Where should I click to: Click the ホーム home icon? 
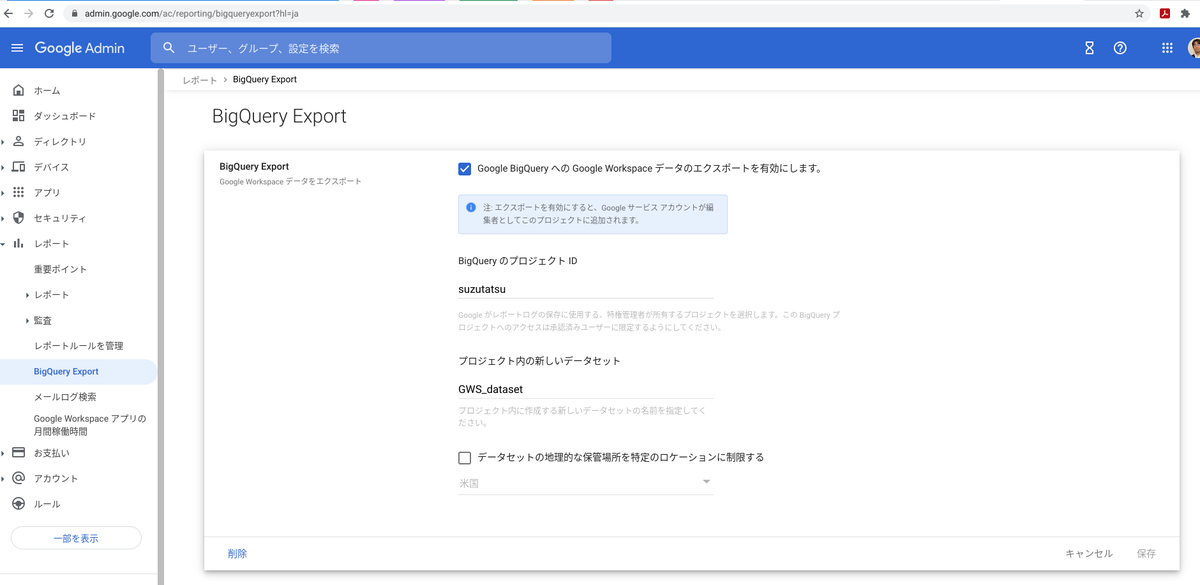click(x=18, y=90)
